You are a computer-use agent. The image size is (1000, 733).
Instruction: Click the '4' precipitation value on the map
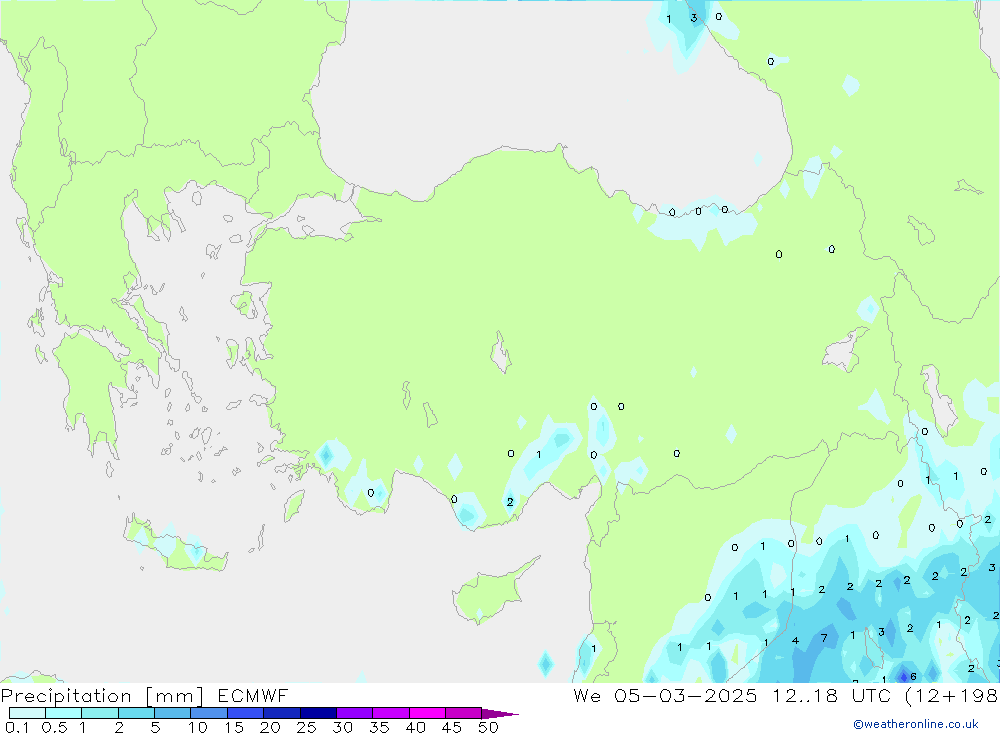click(x=795, y=640)
